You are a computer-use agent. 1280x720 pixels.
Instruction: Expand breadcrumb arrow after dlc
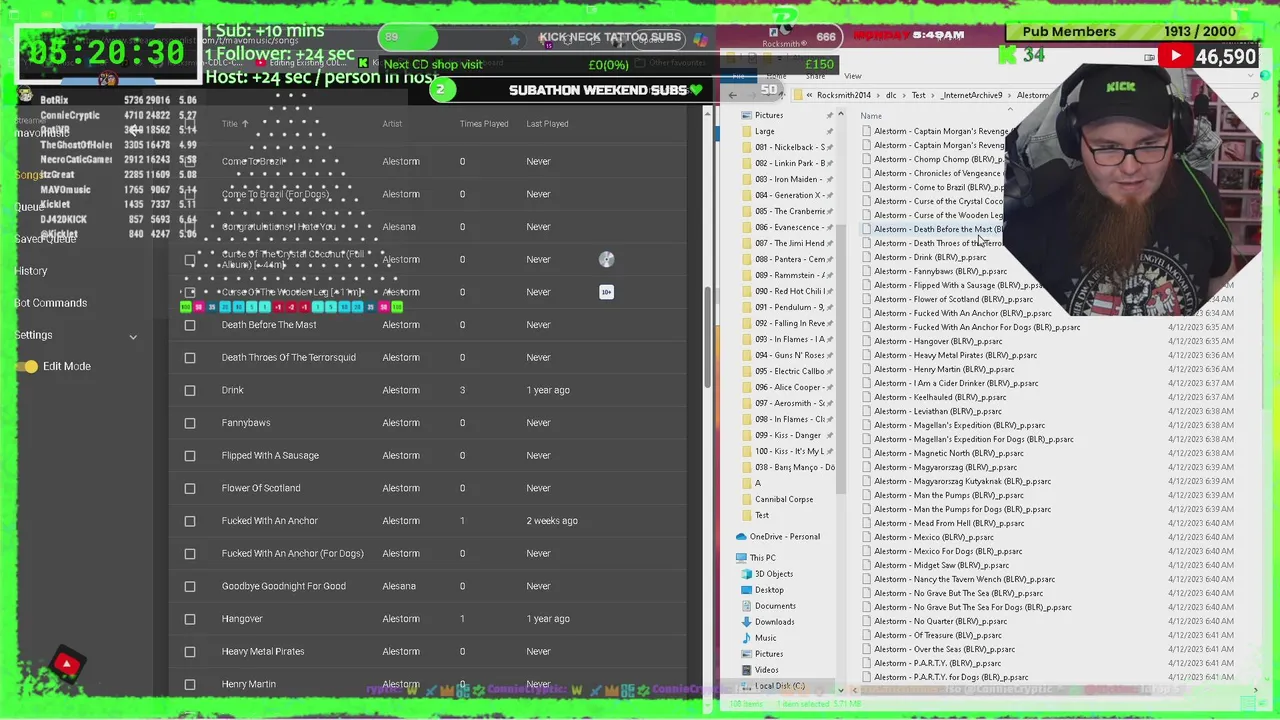point(904,96)
